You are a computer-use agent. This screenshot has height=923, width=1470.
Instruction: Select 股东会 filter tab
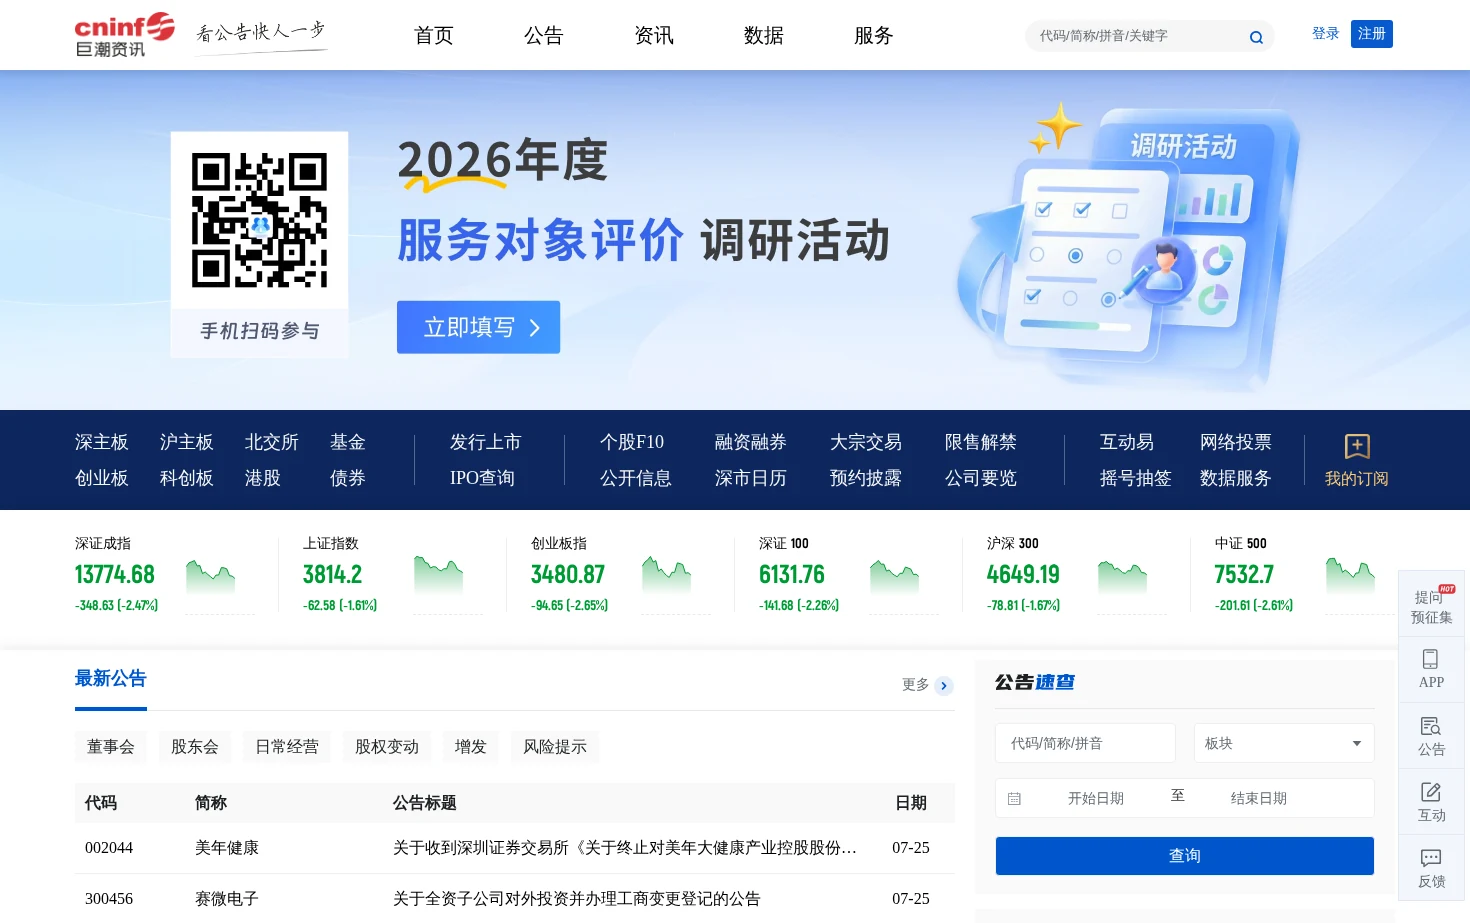pyautogui.click(x=195, y=747)
